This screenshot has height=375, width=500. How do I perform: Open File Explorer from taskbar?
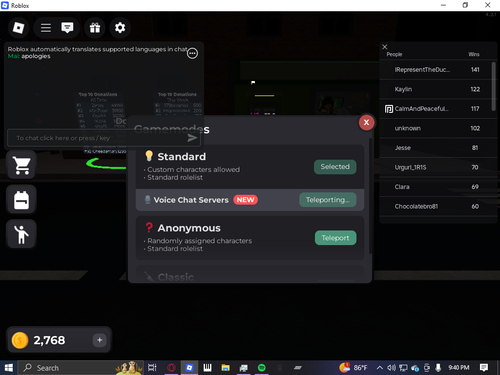pyautogui.click(x=225, y=368)
